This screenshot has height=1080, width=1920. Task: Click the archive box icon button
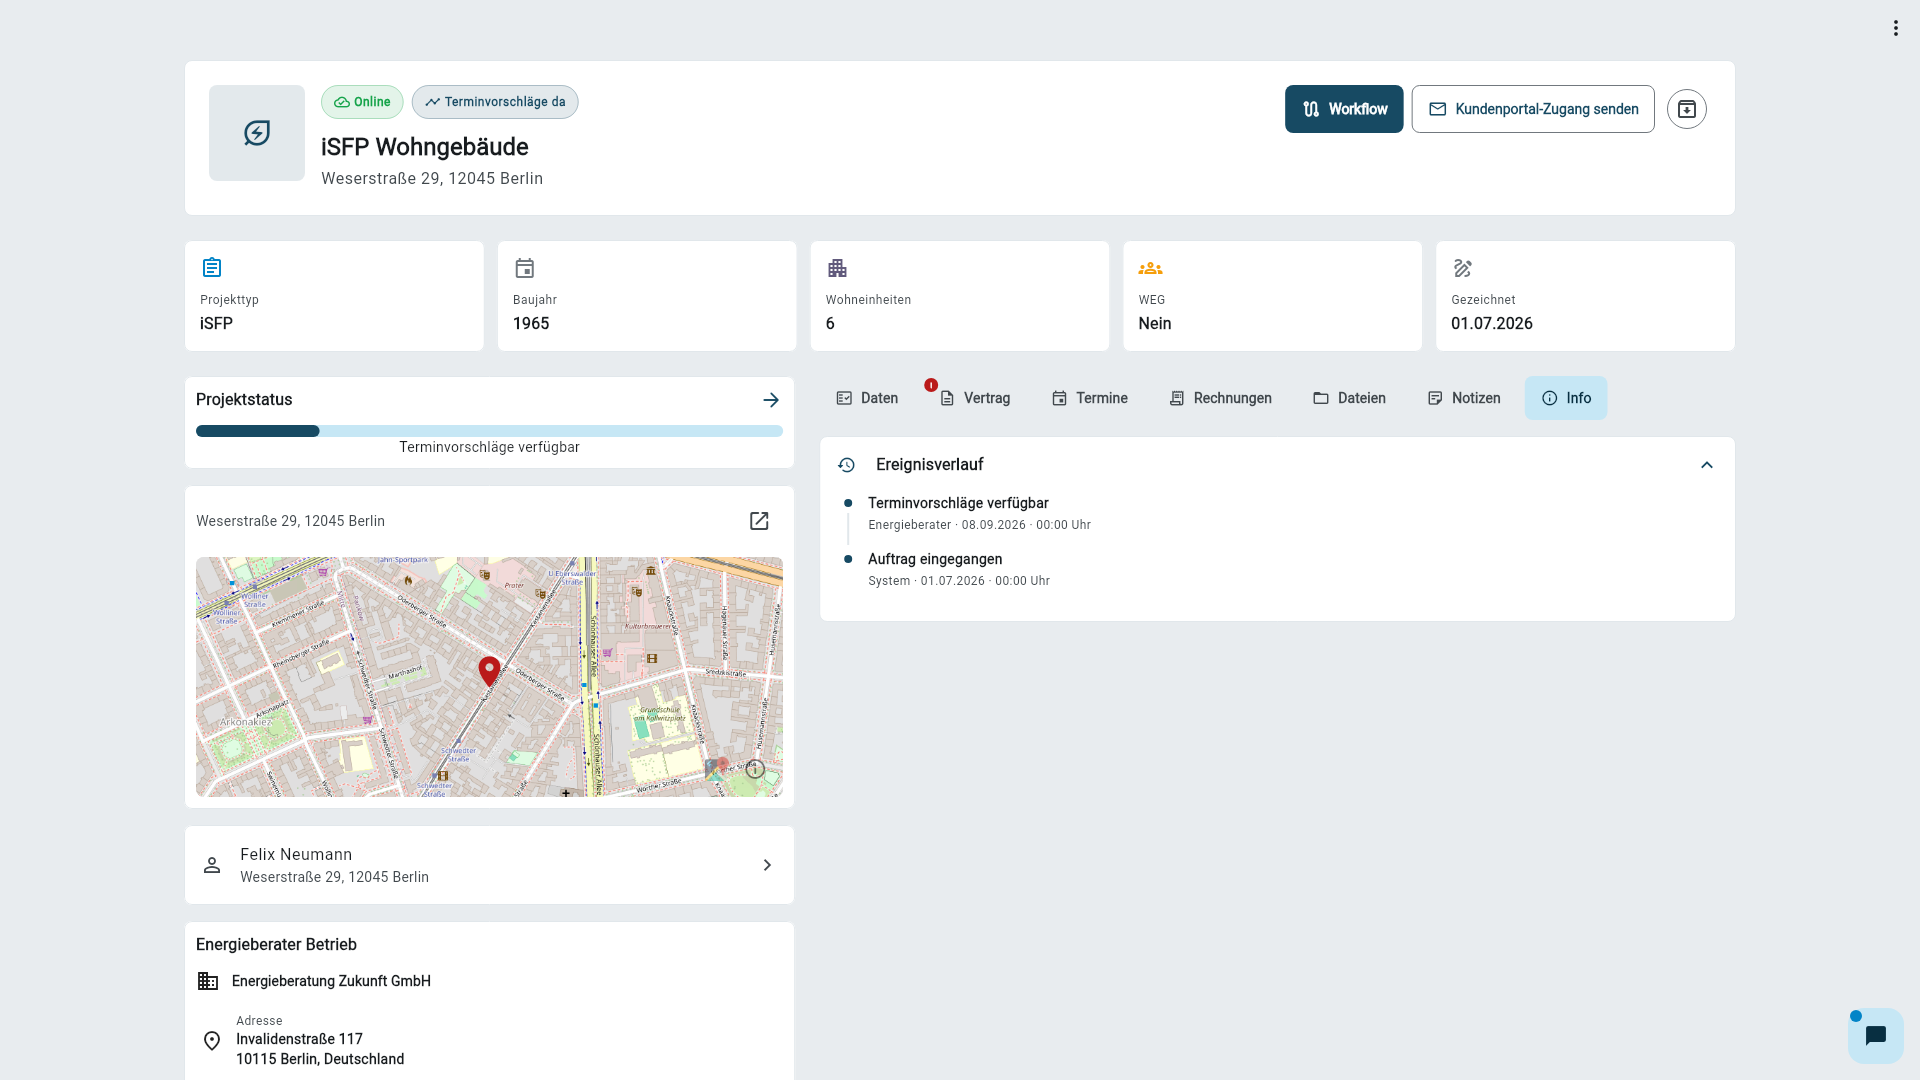(1686, 109)
